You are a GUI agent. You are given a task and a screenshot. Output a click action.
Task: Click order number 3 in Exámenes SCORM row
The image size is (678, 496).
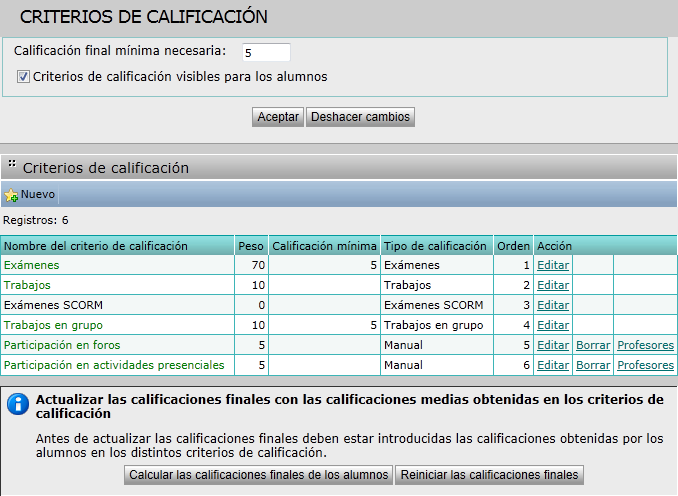tap(526, 305)
